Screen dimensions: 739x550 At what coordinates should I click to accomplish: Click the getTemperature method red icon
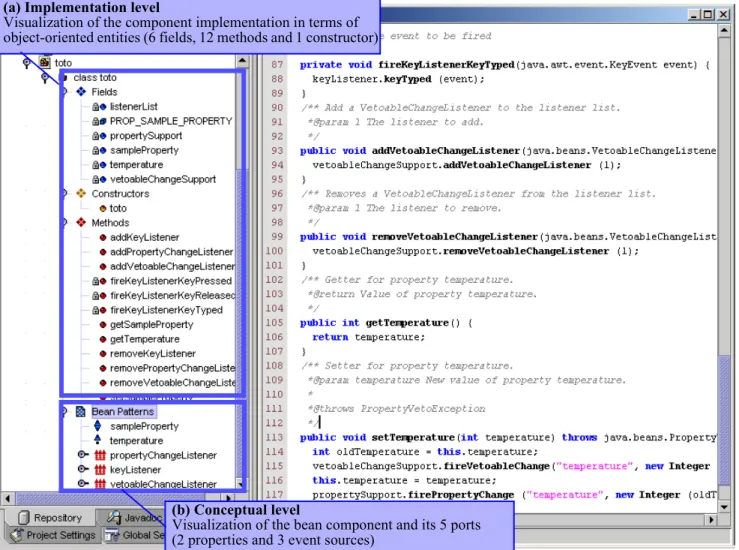click(x=103, y=339)
